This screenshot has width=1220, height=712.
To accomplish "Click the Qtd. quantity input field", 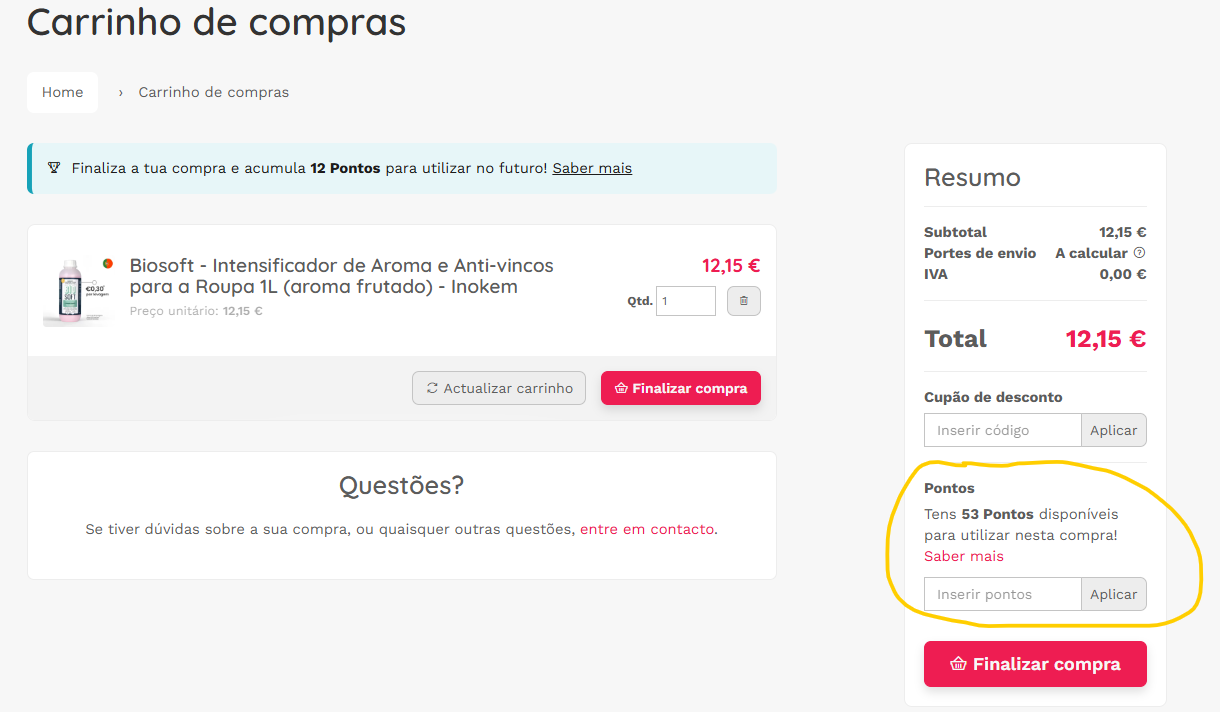I will coord(685,300).
